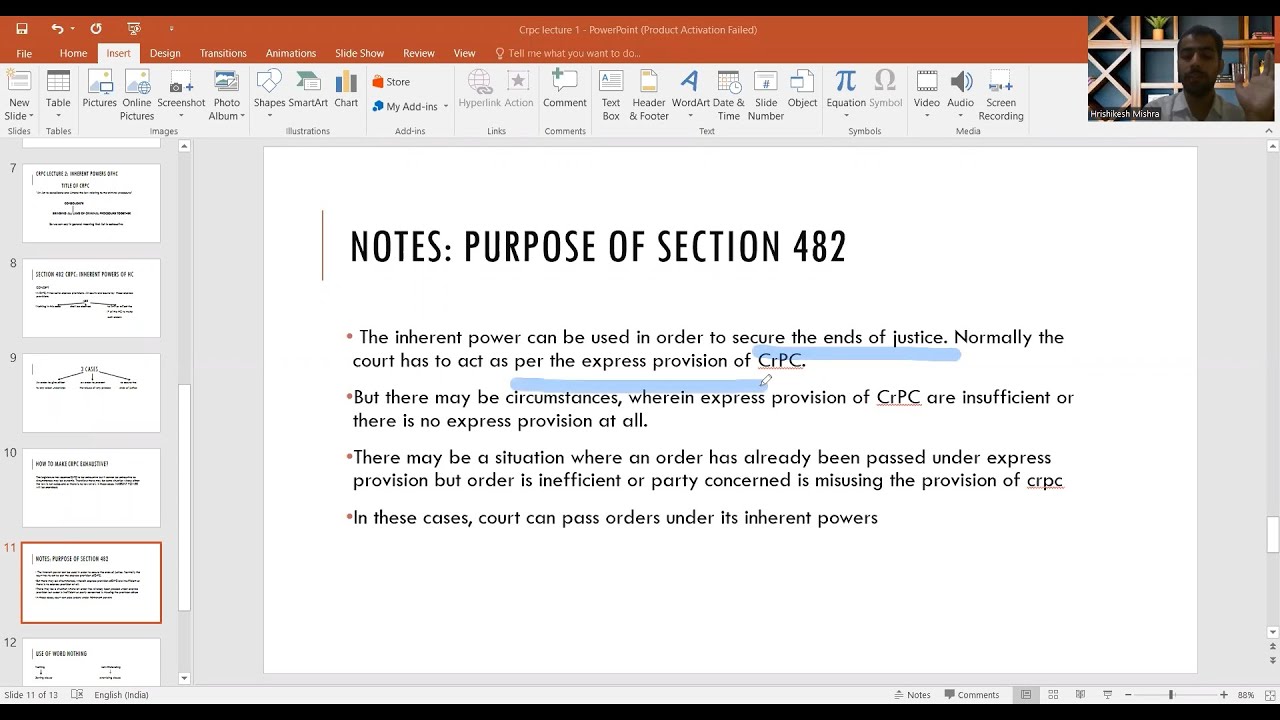The height and width of the screenshot is (720, 1280).
Task: Start a Screen Recording
Action: coord(1001,95)
